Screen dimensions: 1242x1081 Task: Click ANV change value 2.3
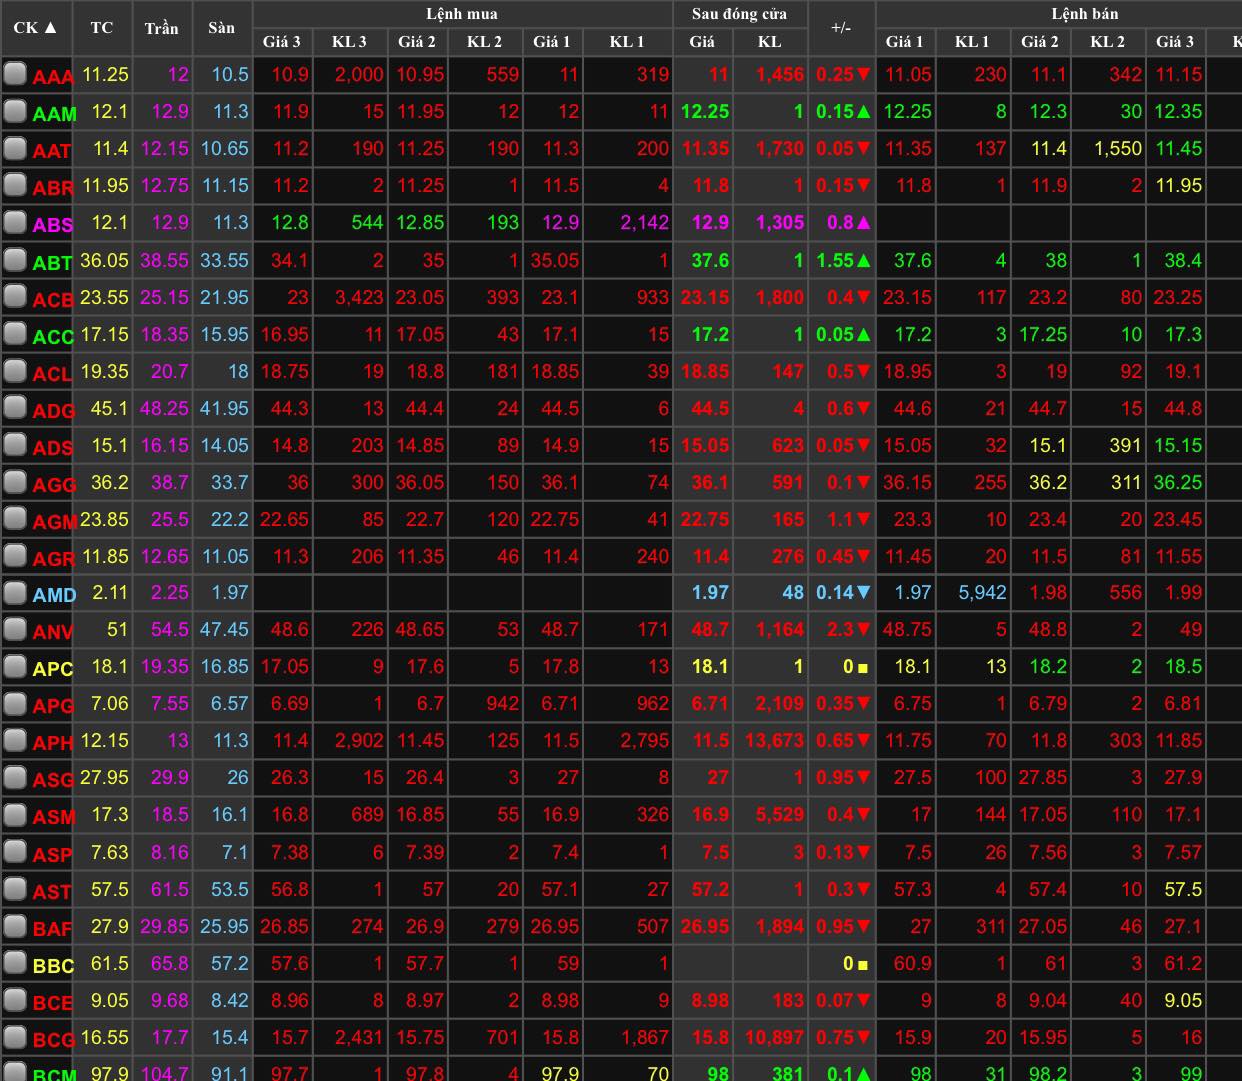pos(841,629)
